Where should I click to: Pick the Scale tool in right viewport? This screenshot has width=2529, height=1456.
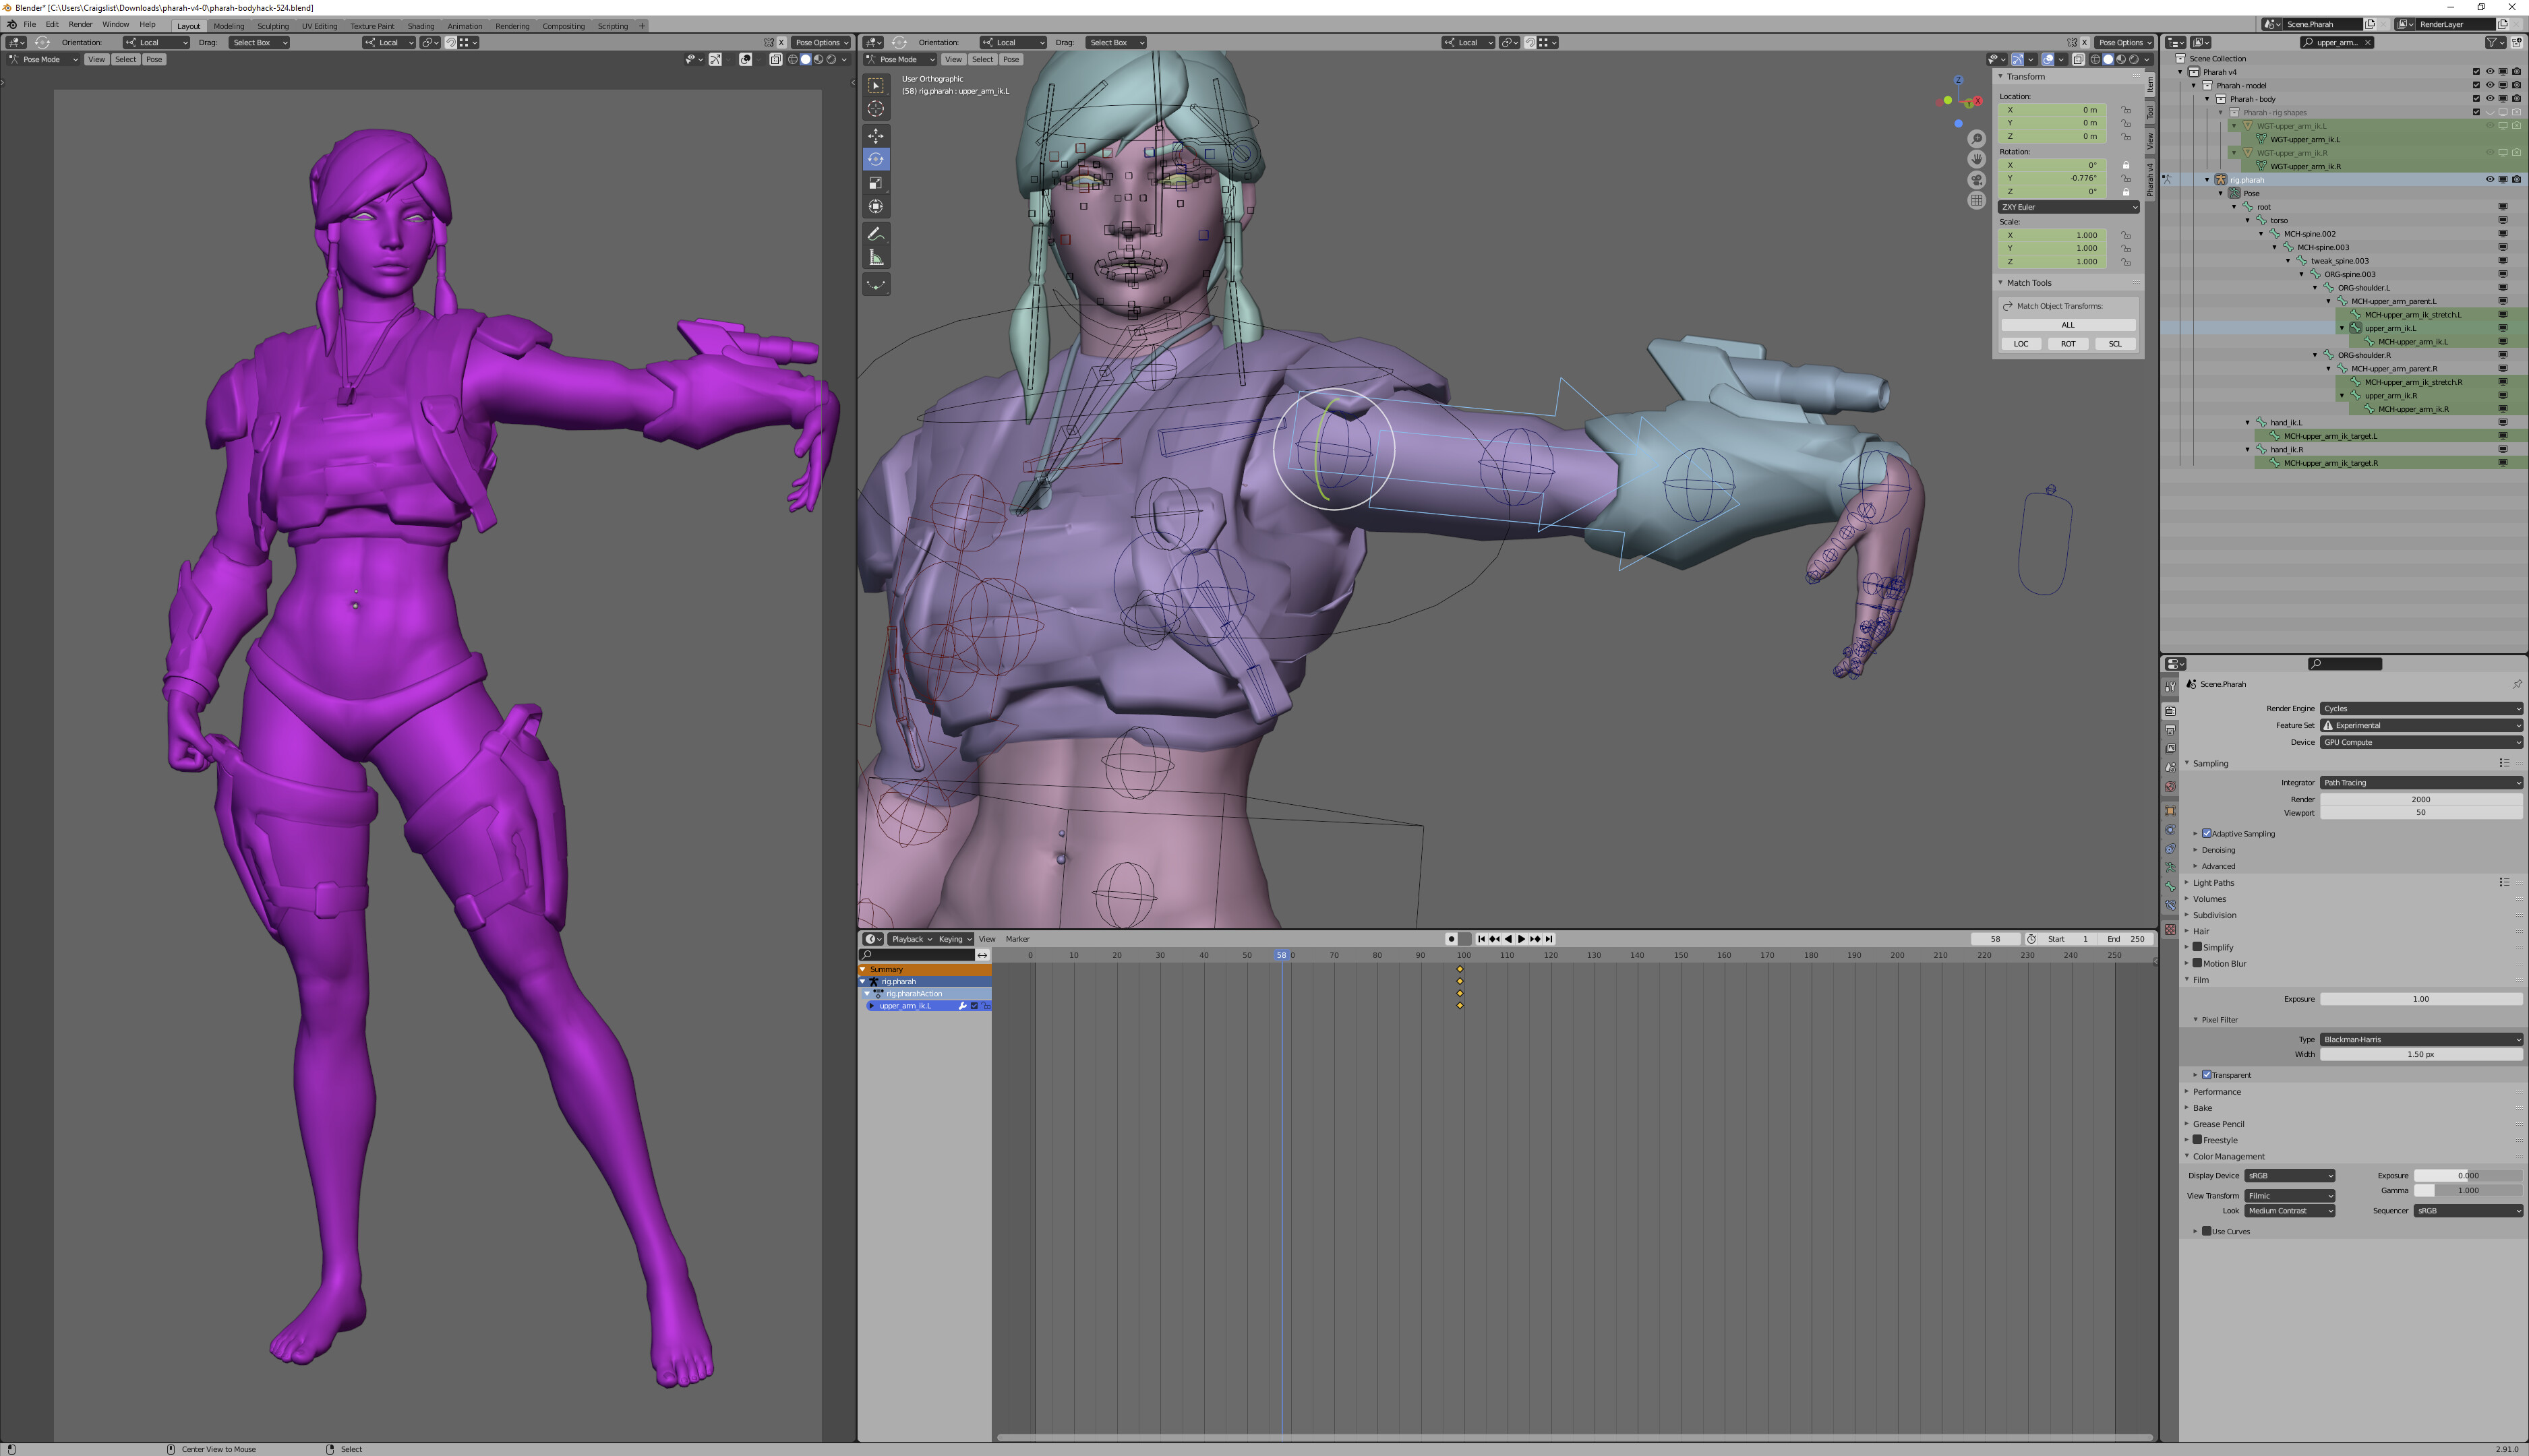click(876, 183)
